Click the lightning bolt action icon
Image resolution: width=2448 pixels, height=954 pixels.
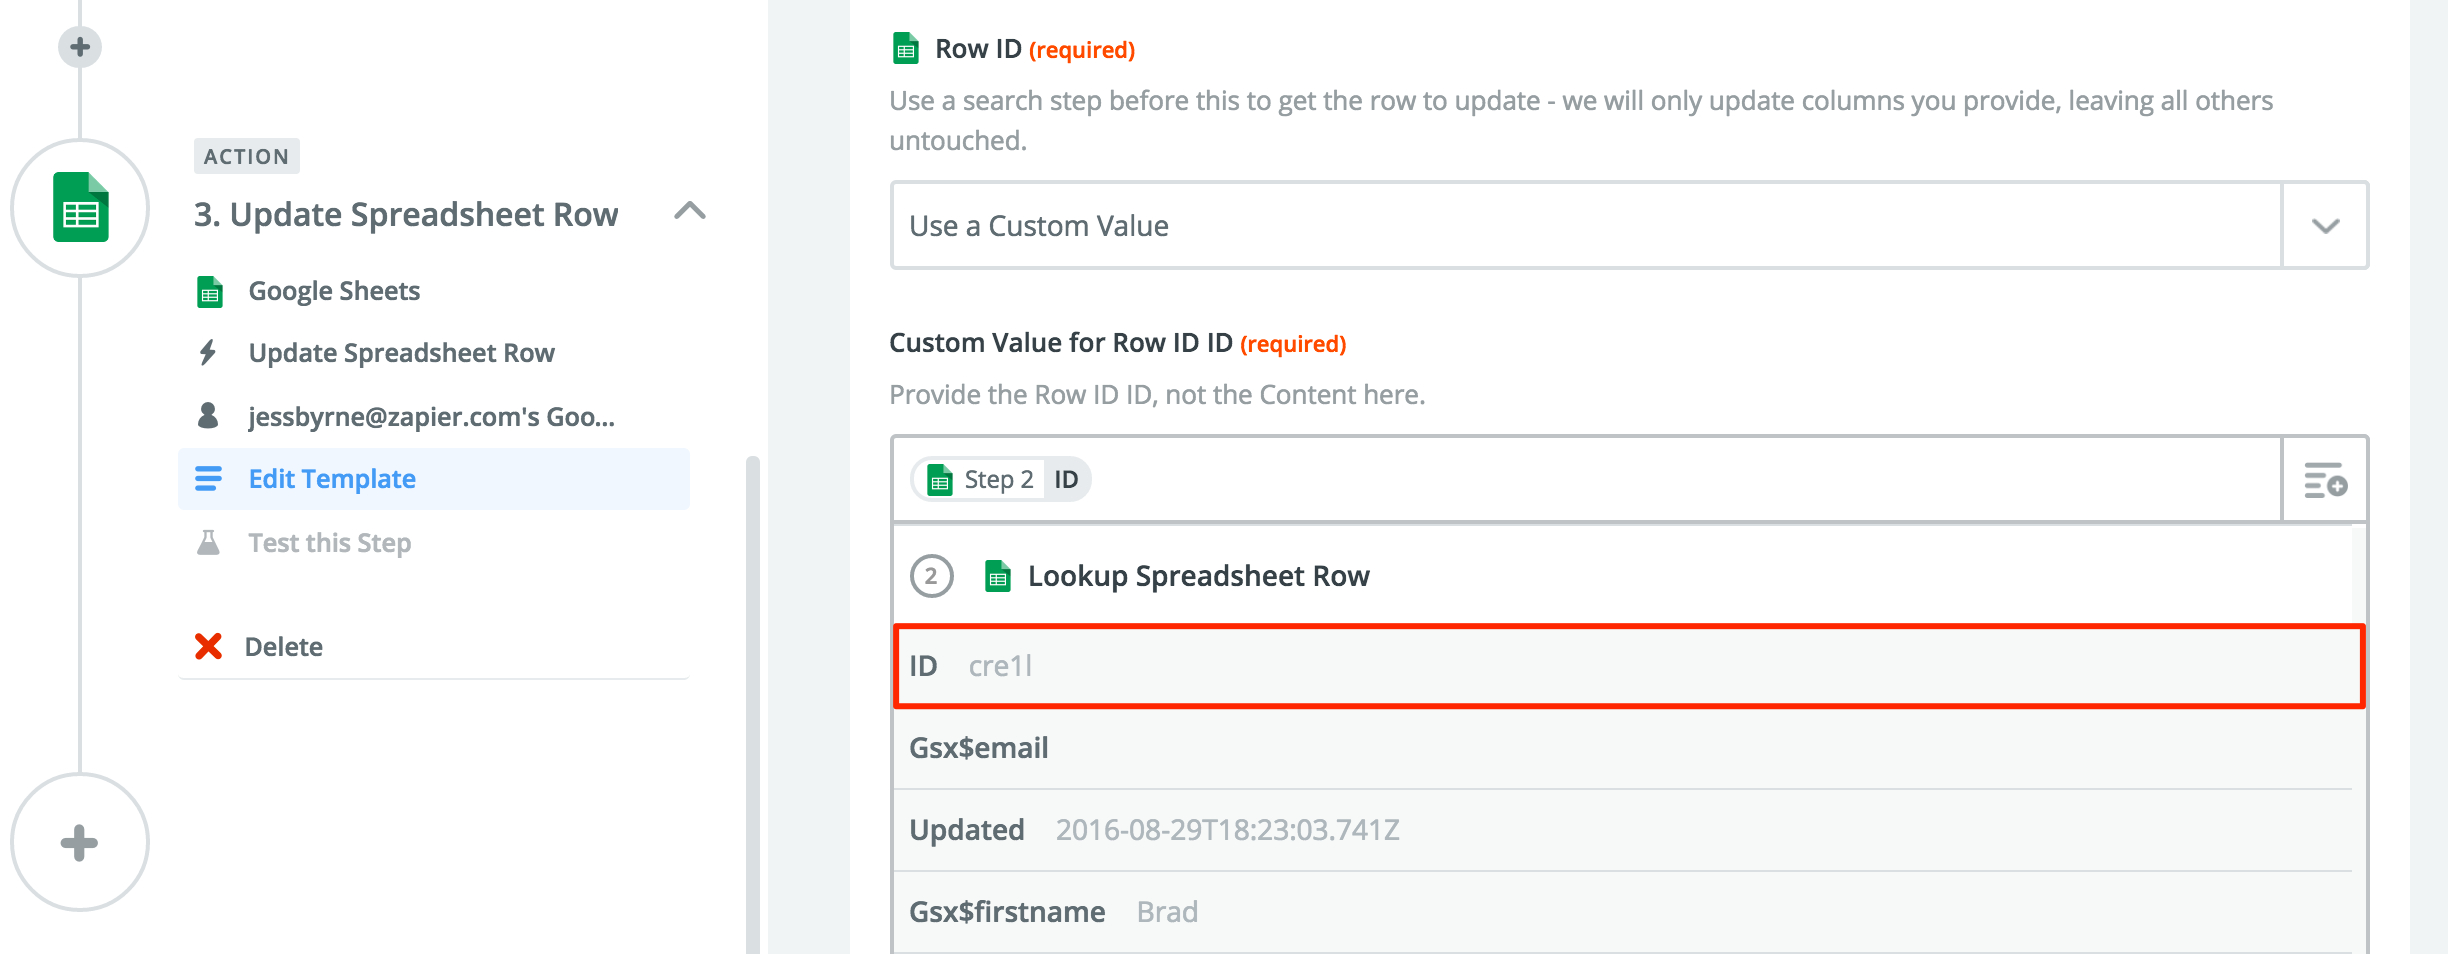pyautogui.click(x=208, y=353)
